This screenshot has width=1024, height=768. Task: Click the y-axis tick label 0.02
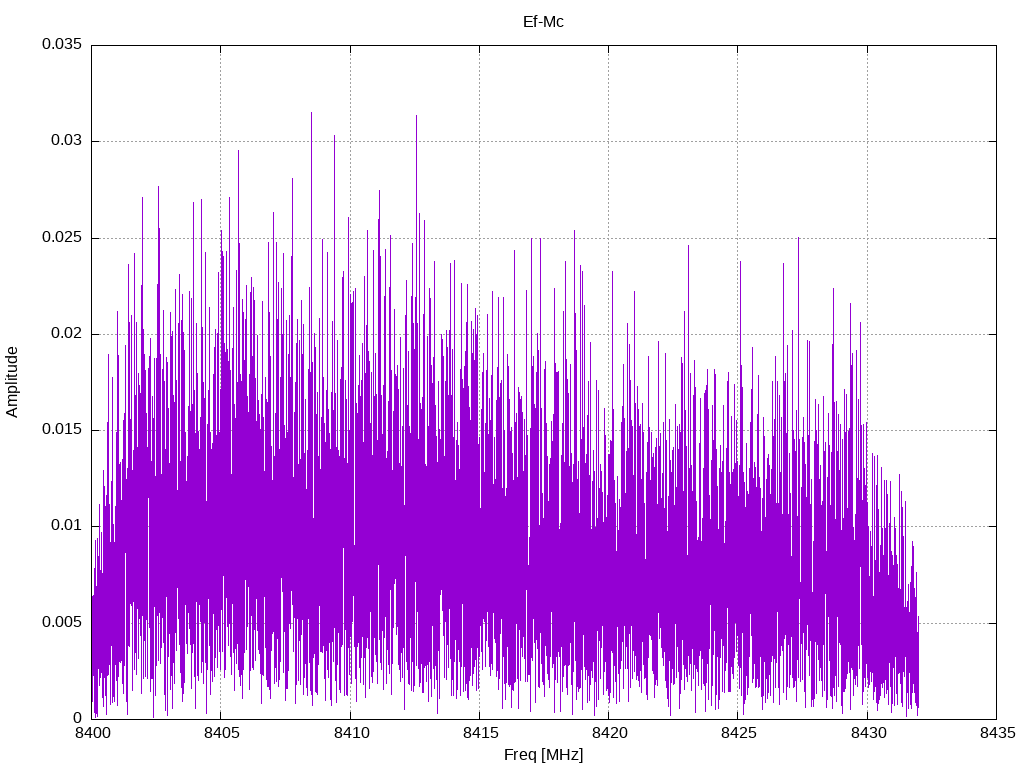coord(67,334)
